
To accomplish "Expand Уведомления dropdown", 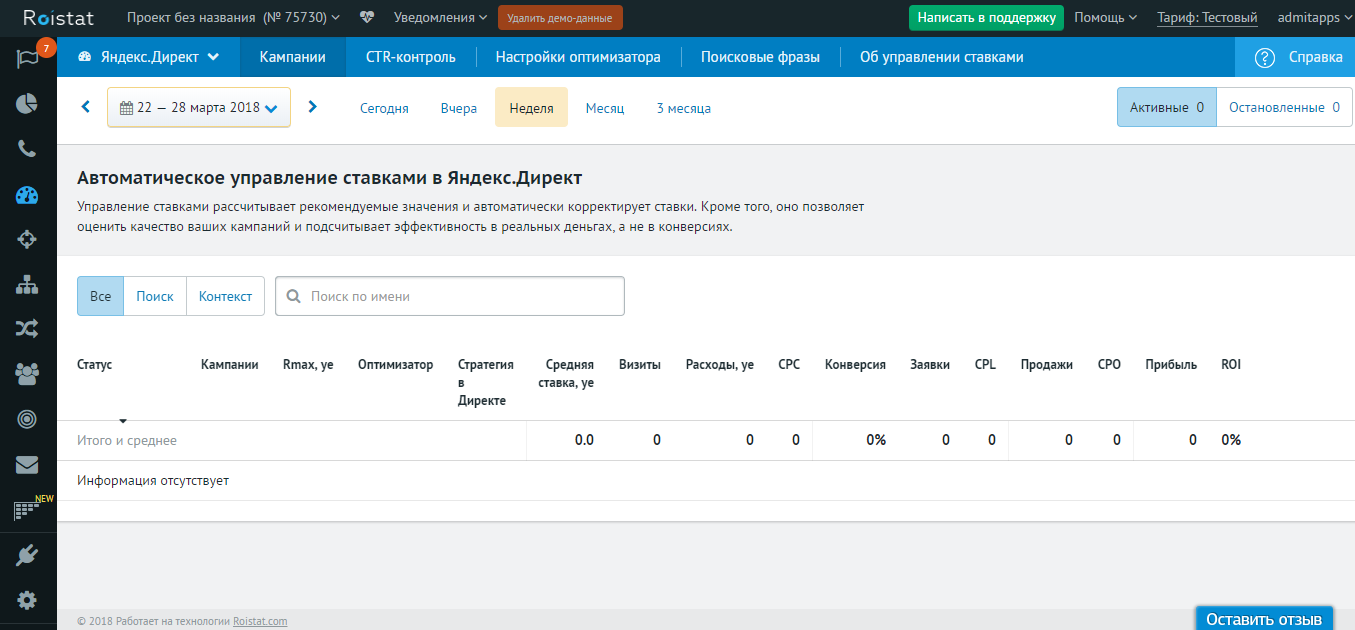I will click(x=440, y=17).
